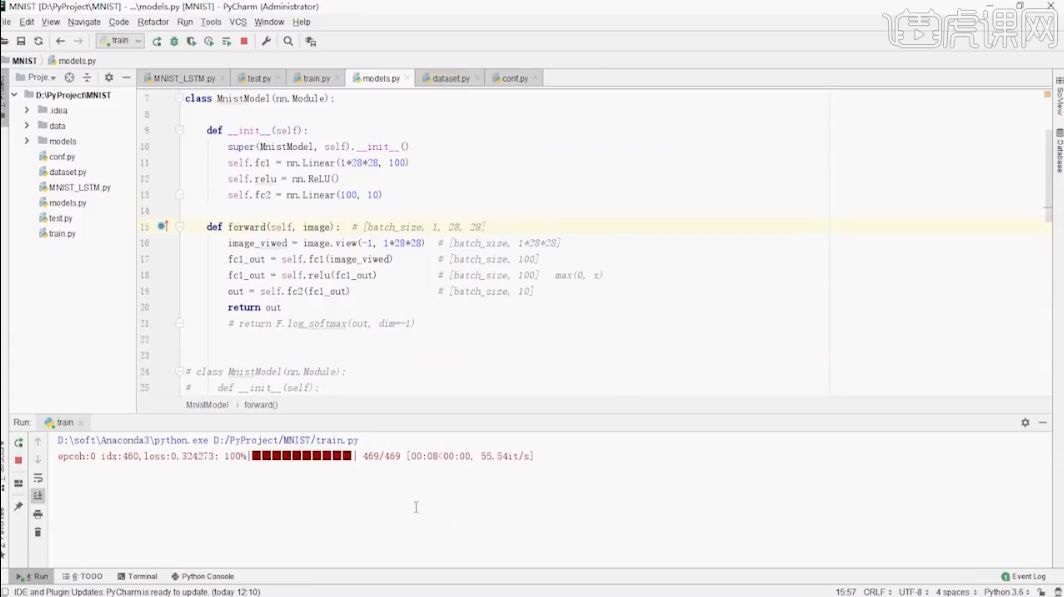Open the Refactor menu
1064x597 pixels.
click(153, 22)
